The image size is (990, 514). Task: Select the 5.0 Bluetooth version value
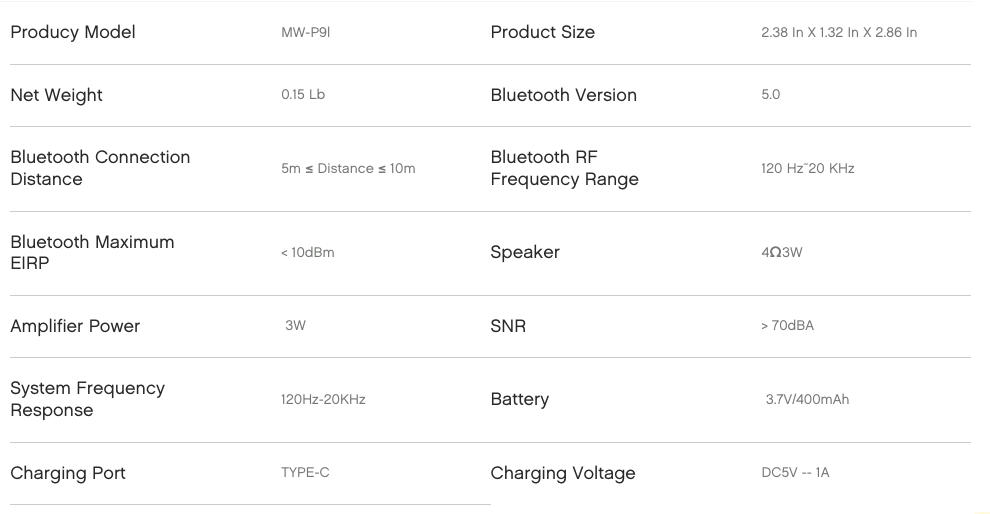[770, 95]
